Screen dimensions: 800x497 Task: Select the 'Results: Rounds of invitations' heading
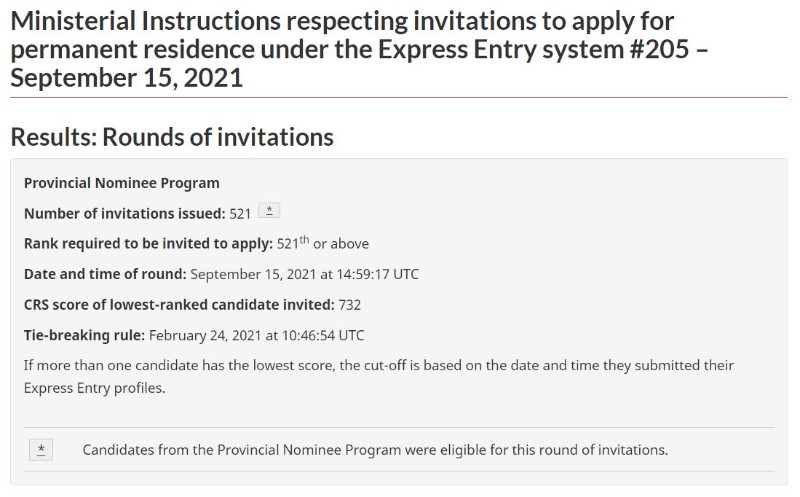coord(172,137)
